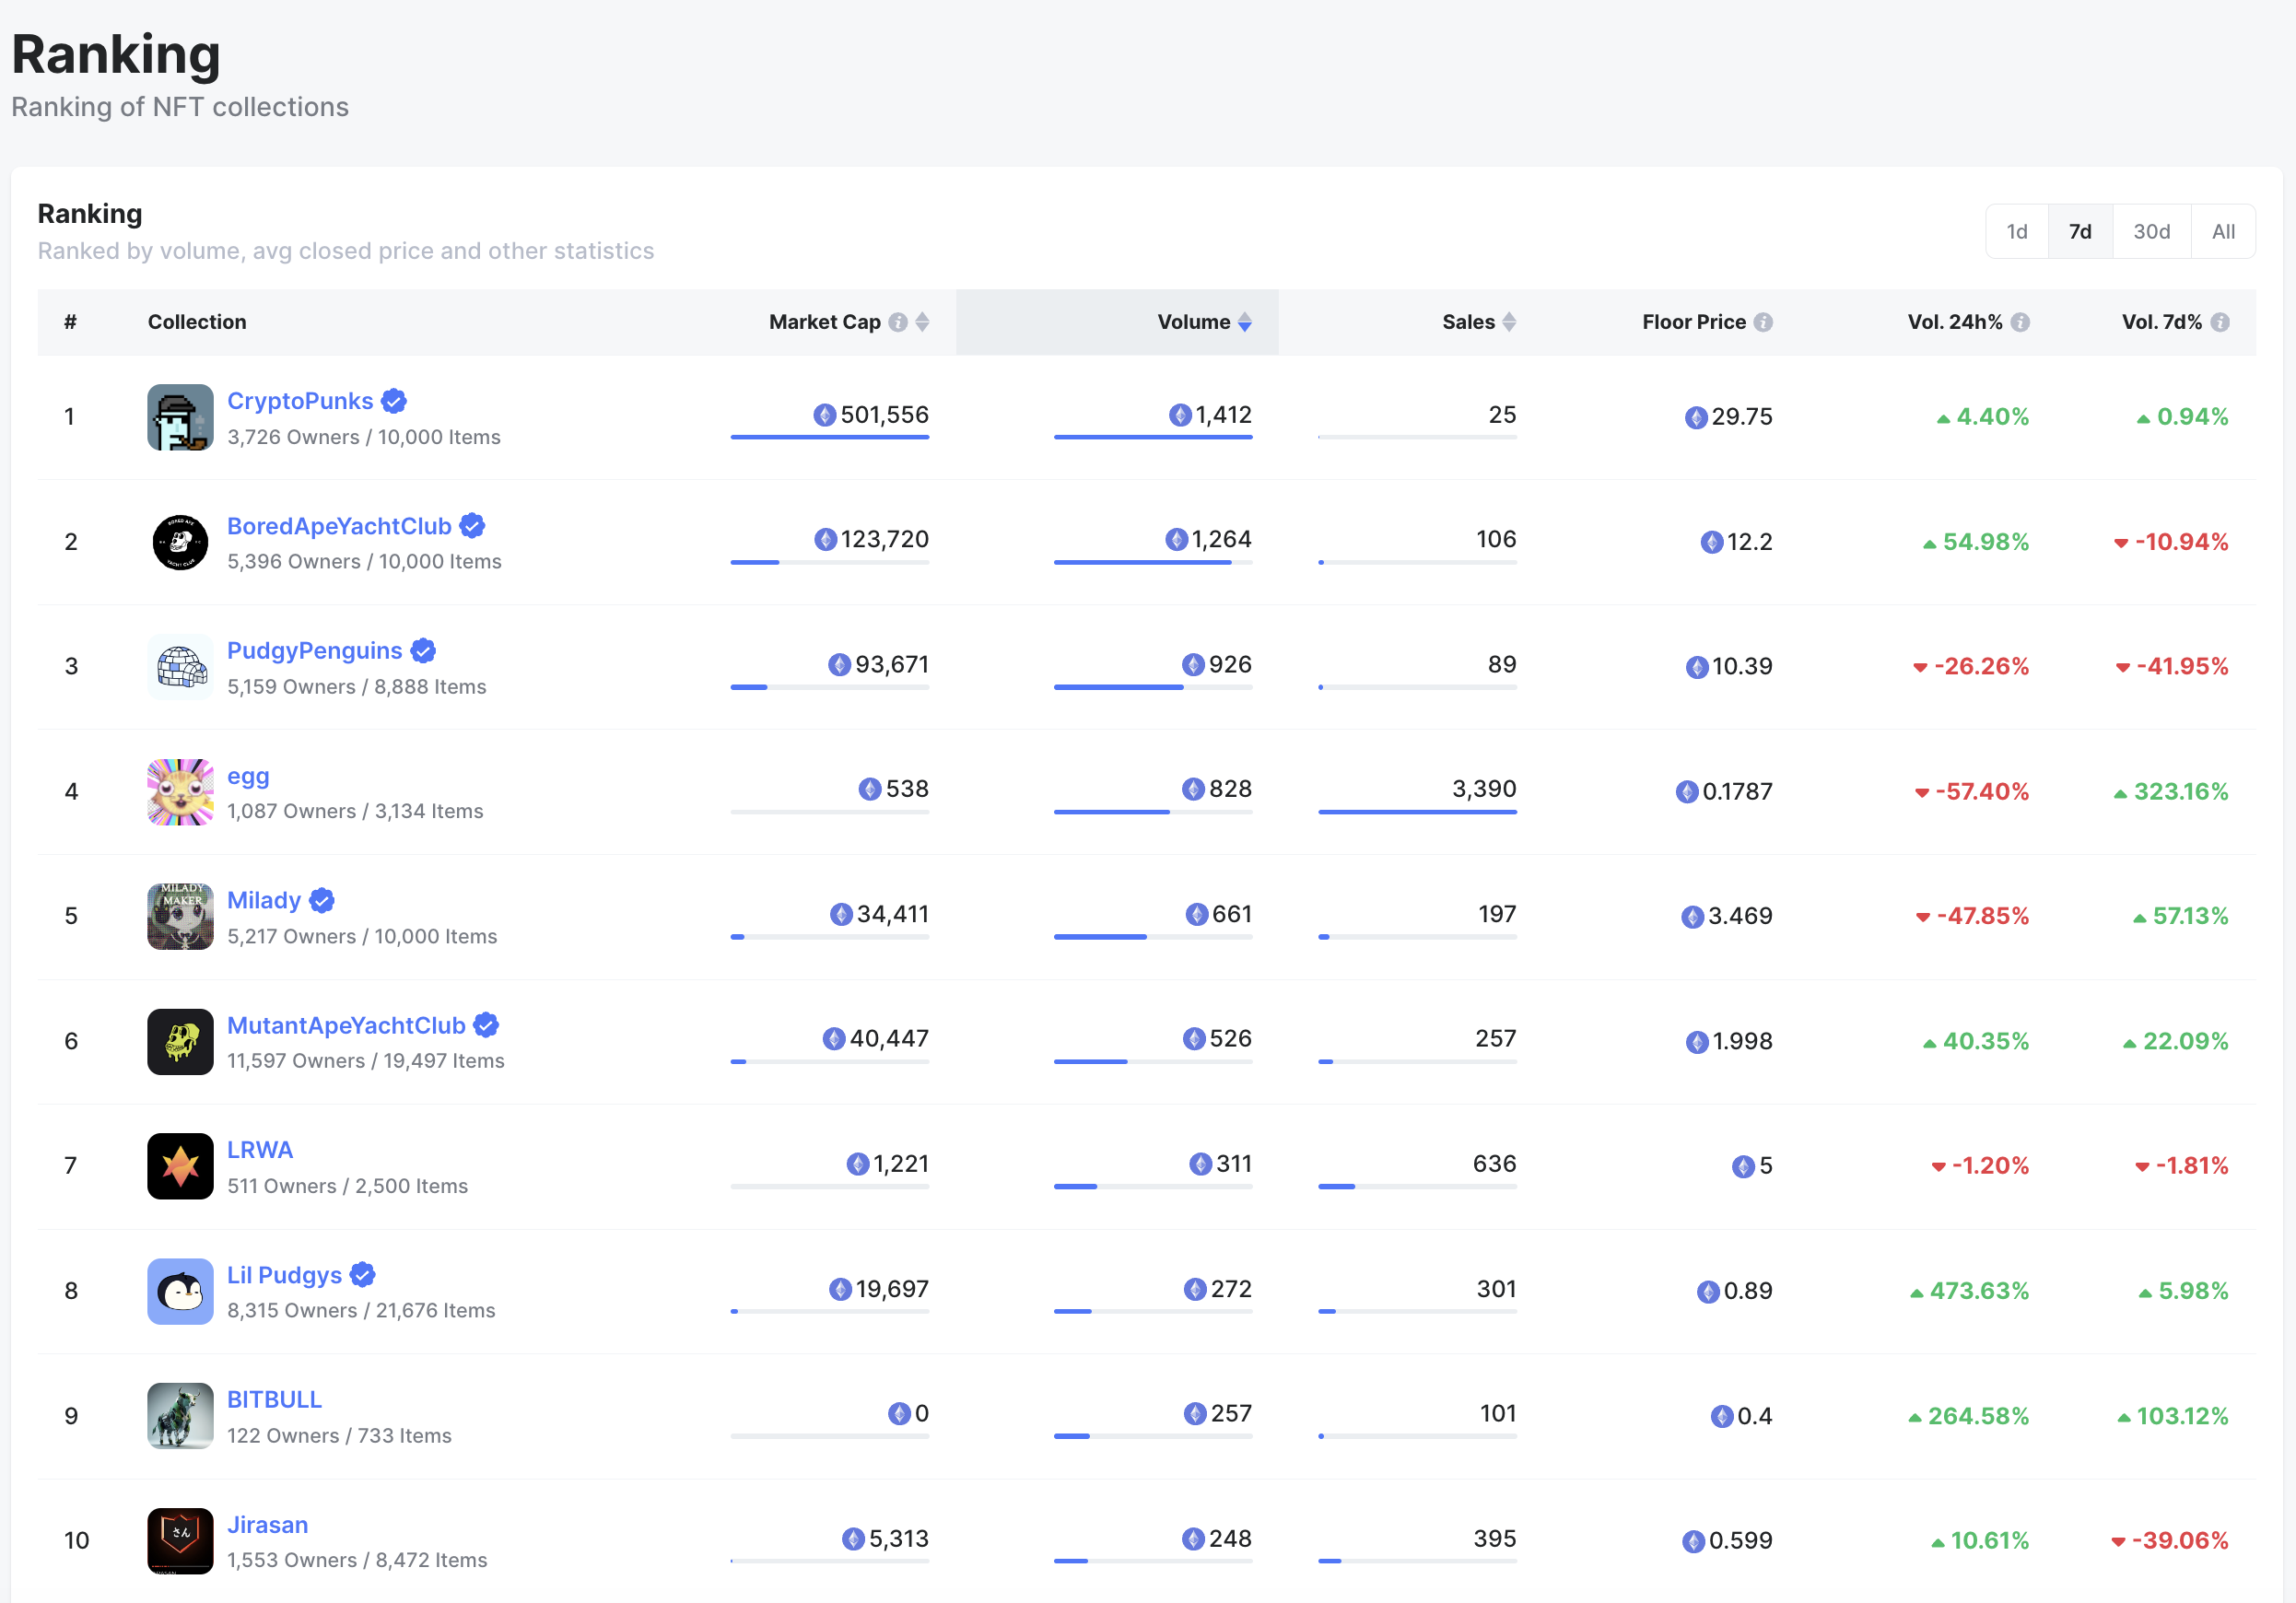Image resolution: width=2296 pixels, height=1603 pixels.
Task: Click the Lil Pudgys verified badge
Action: [x=362, y=1275]
